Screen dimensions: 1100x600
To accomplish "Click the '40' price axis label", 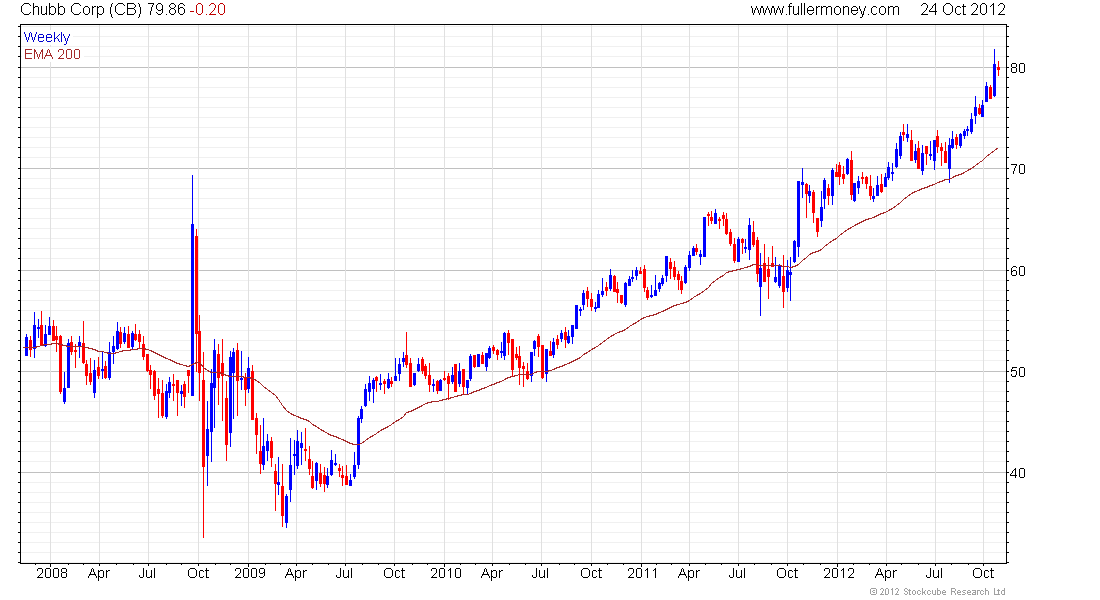I will click(1017, 473).
